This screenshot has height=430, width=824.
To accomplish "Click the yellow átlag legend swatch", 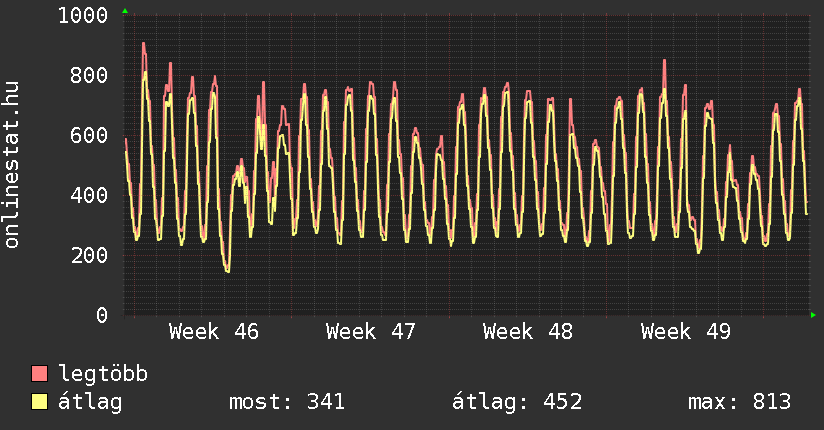I will pos(40,402).
